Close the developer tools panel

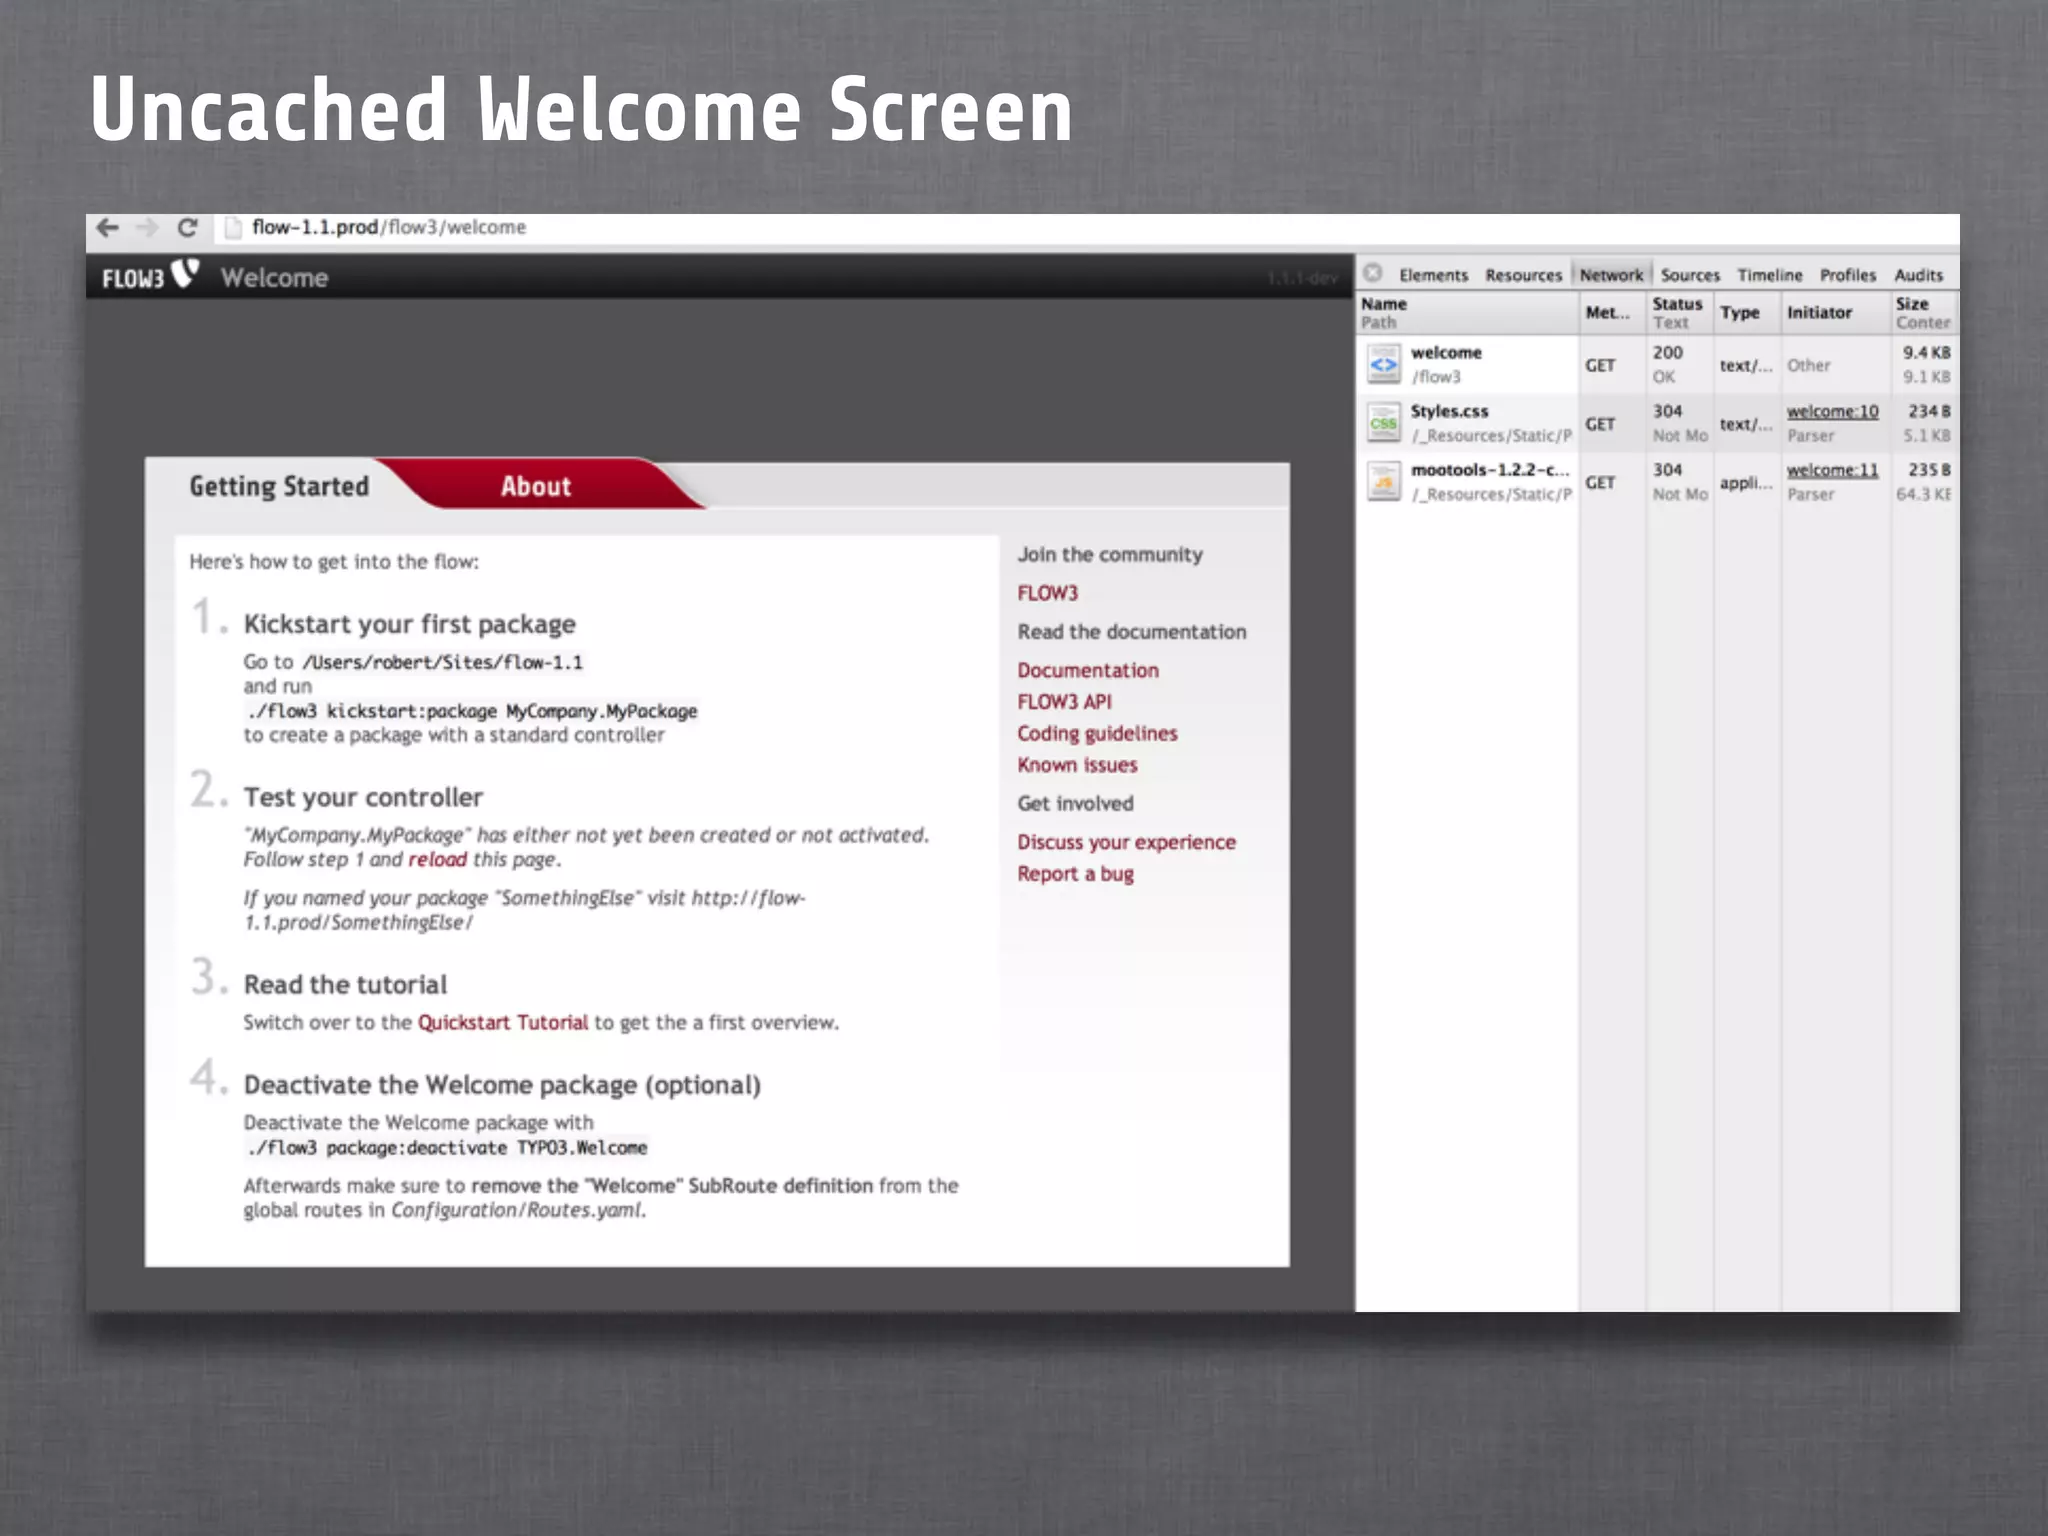point(1373,273)
